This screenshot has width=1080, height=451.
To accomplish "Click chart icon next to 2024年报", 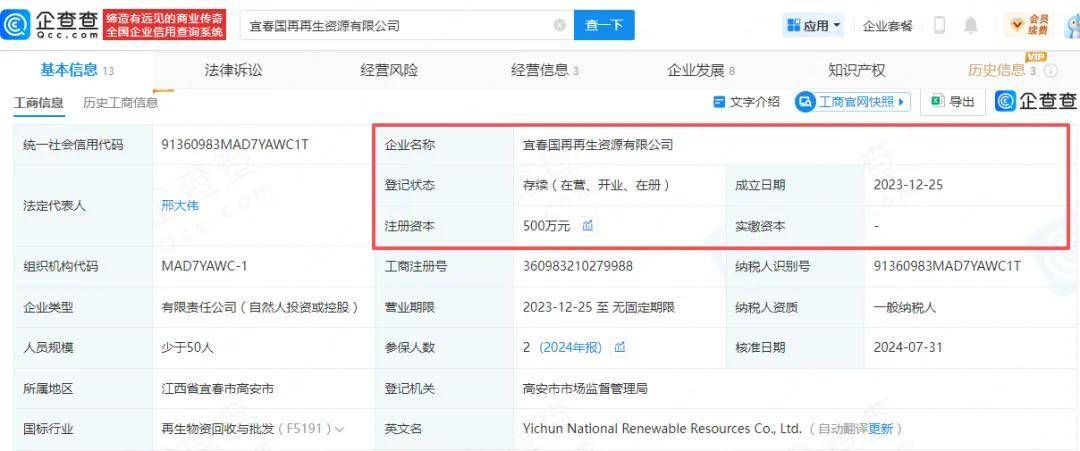I will [x=620, y=347].
